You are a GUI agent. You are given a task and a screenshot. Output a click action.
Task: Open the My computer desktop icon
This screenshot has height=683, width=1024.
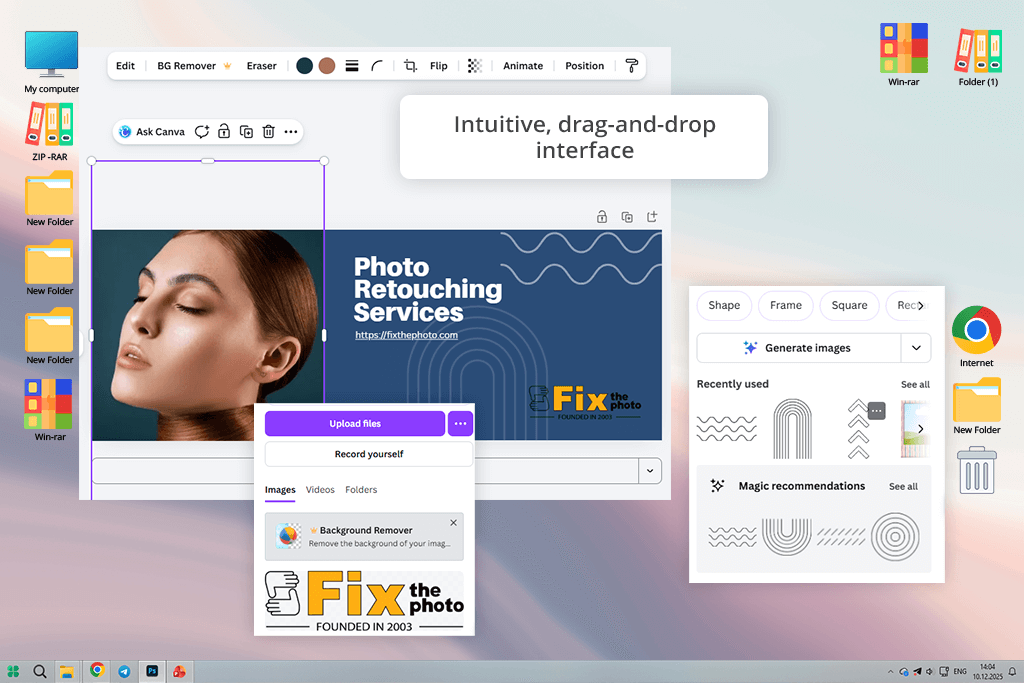[52, 62]
